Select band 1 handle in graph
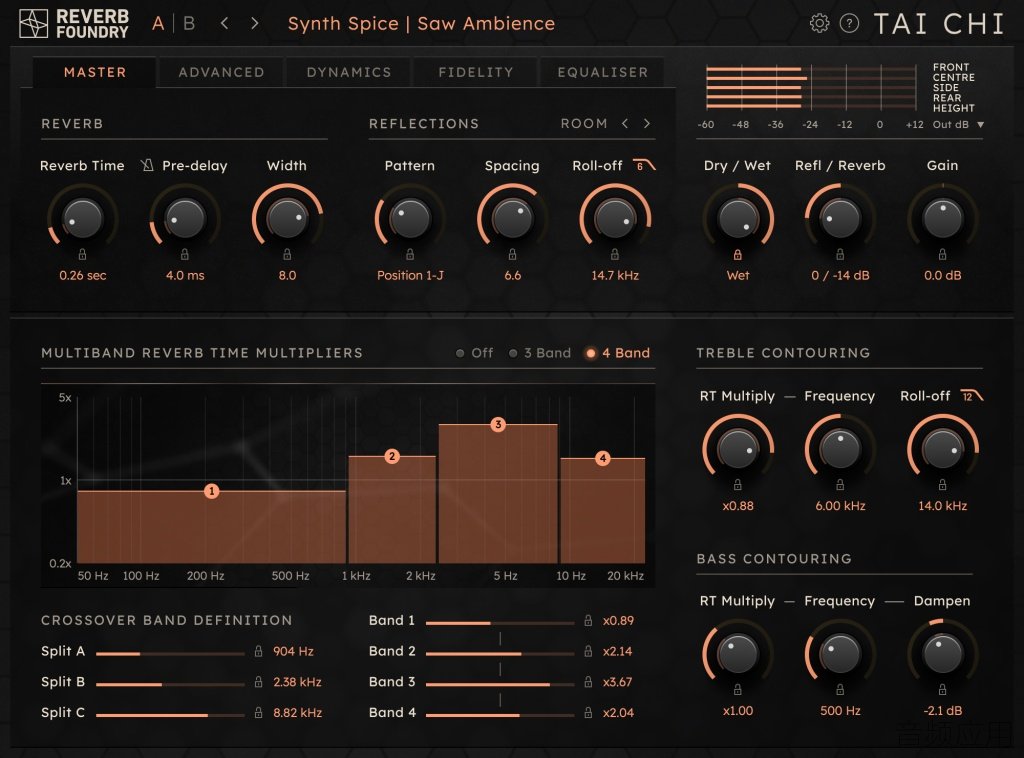This screenshot has width=1024, height=758. click(x=211, y=491)
